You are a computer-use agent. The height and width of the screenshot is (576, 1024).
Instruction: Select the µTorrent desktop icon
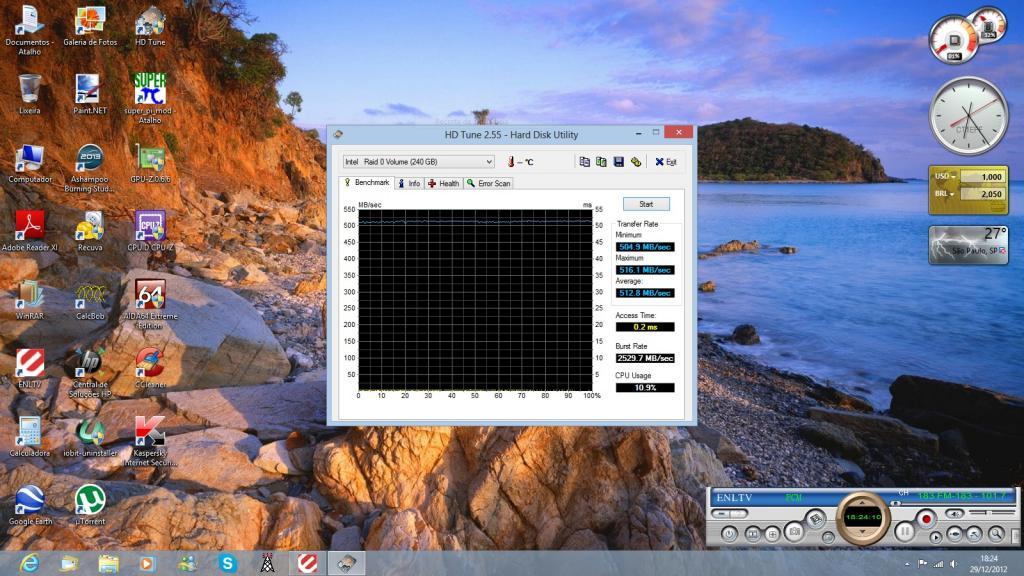tap(90, 505)
